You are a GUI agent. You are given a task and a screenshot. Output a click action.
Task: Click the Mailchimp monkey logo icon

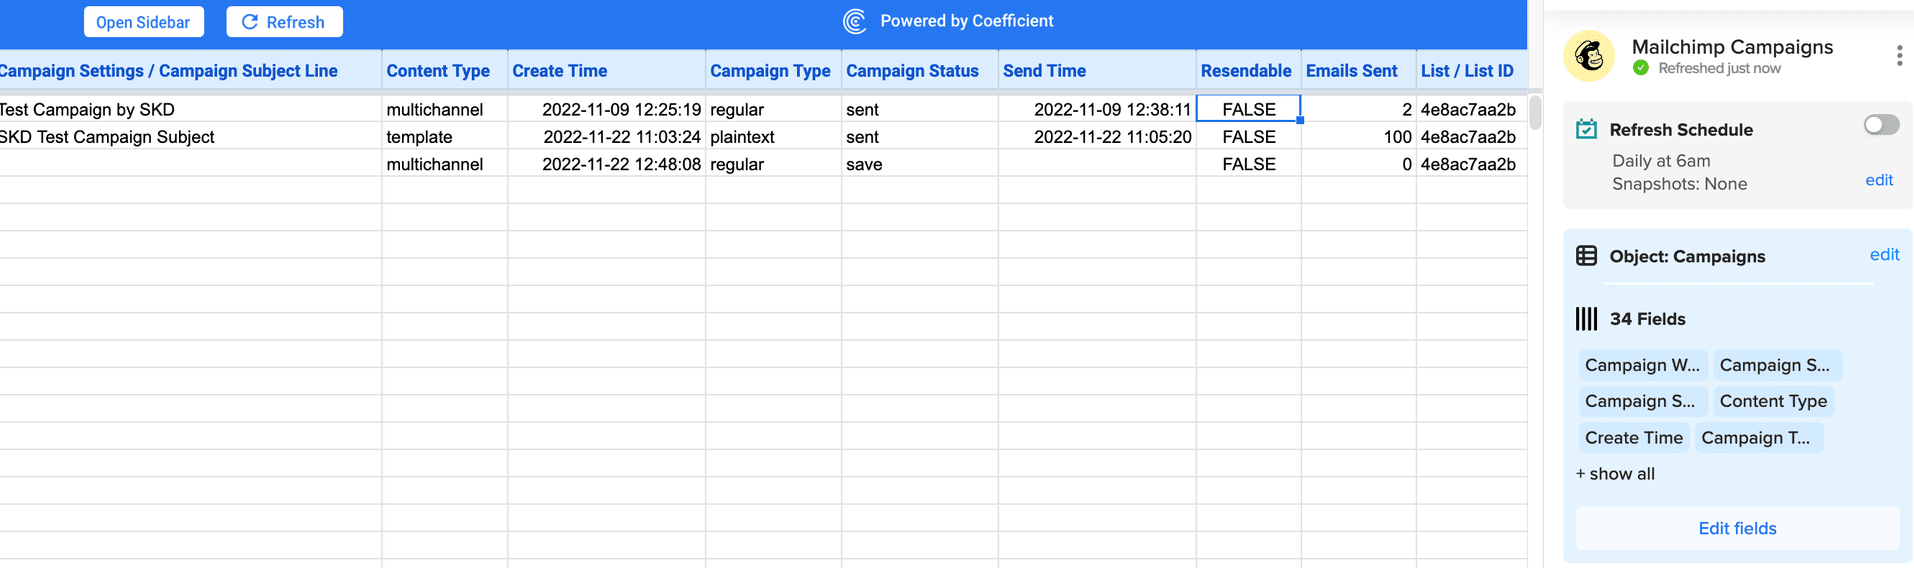[x=1589, y=56]
